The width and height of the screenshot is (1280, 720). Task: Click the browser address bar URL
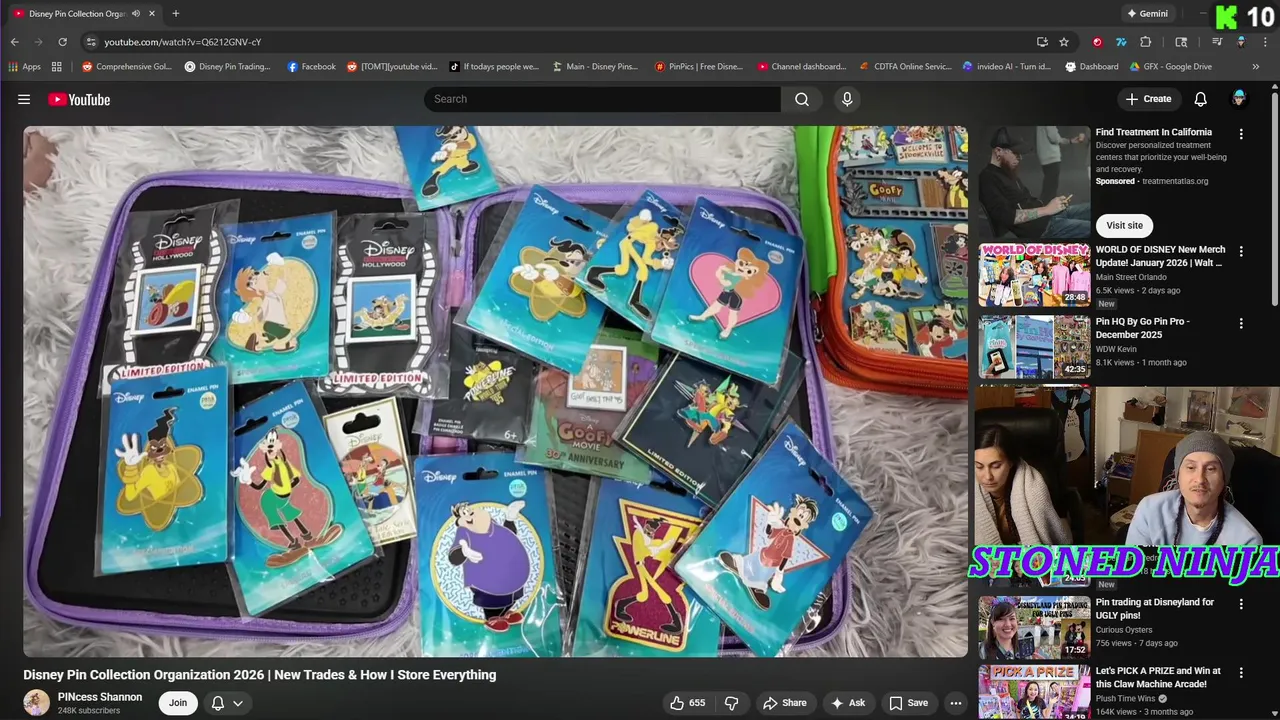(182, 42)
